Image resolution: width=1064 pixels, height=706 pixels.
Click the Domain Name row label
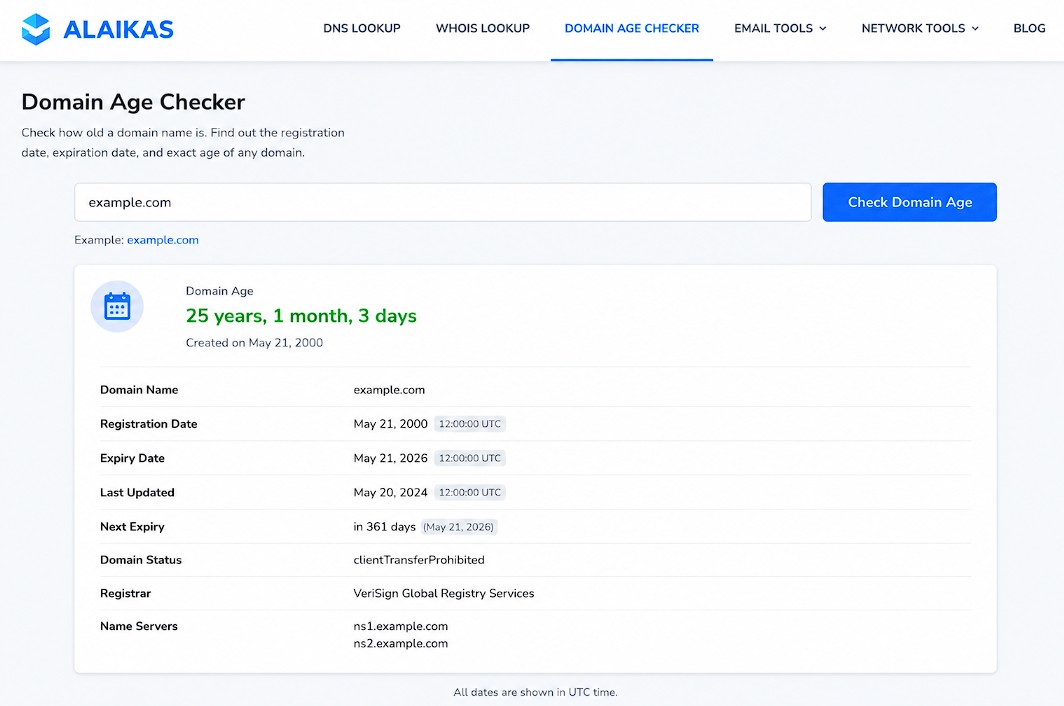coord(139,390)
